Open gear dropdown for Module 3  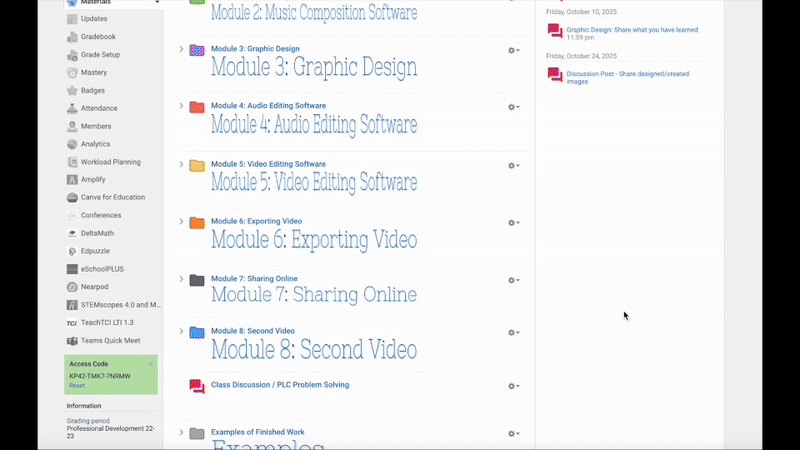[x=514, y=51]
